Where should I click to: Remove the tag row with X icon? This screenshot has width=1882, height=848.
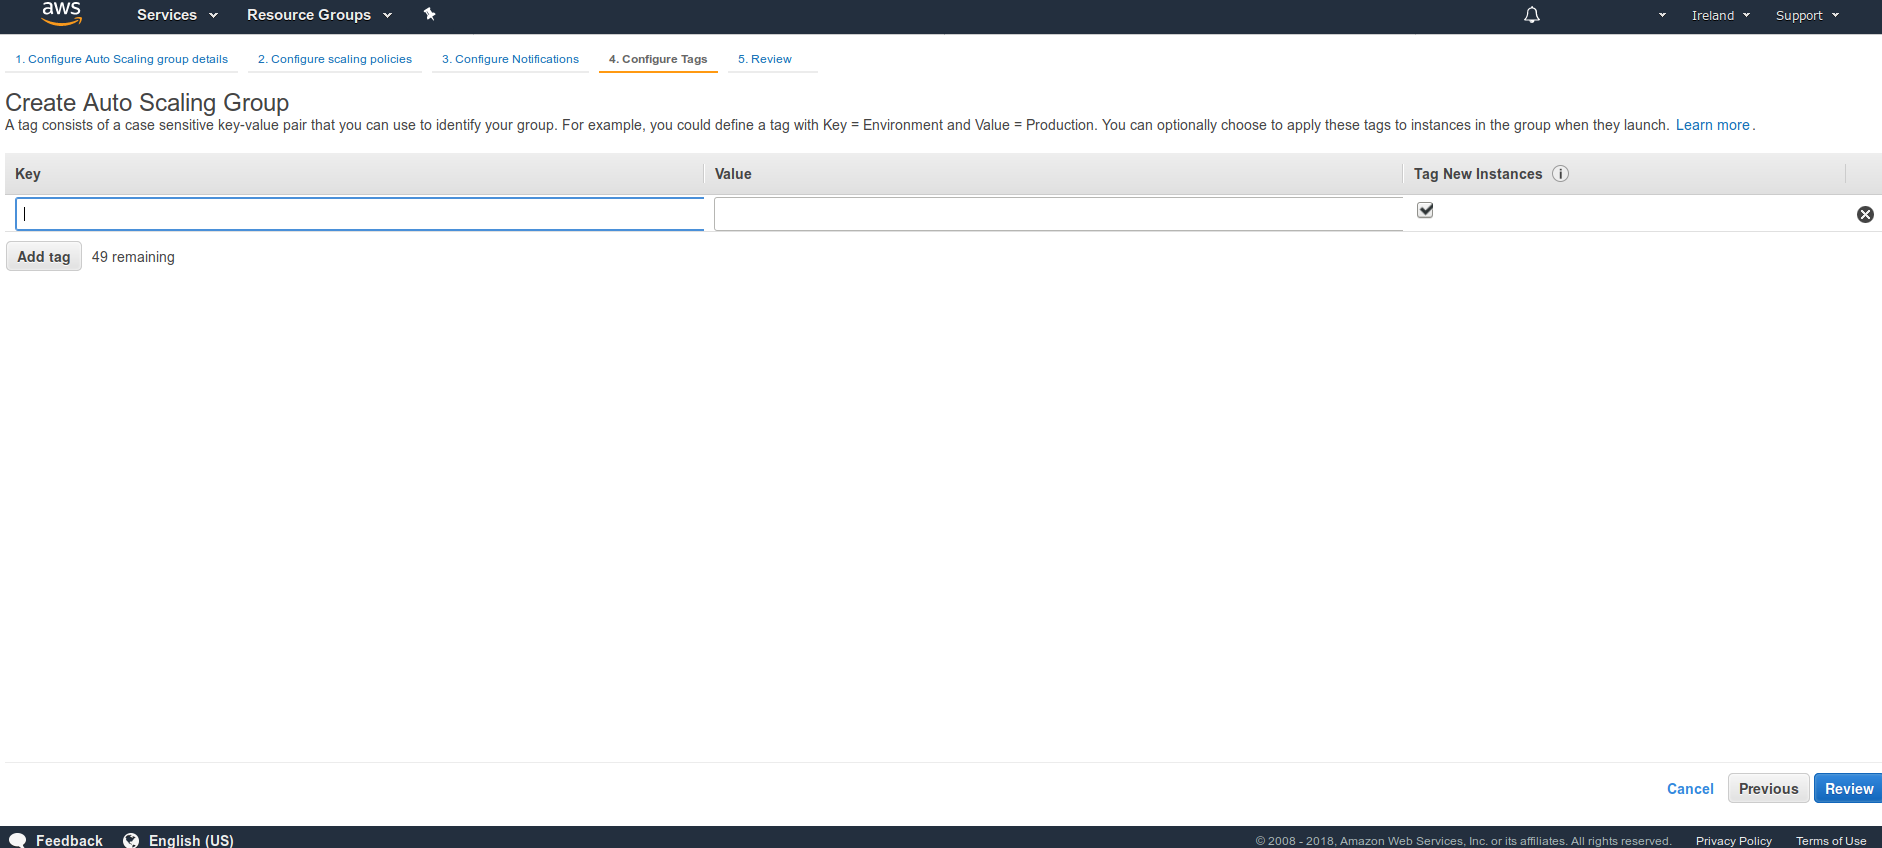tap(1865, 214)
